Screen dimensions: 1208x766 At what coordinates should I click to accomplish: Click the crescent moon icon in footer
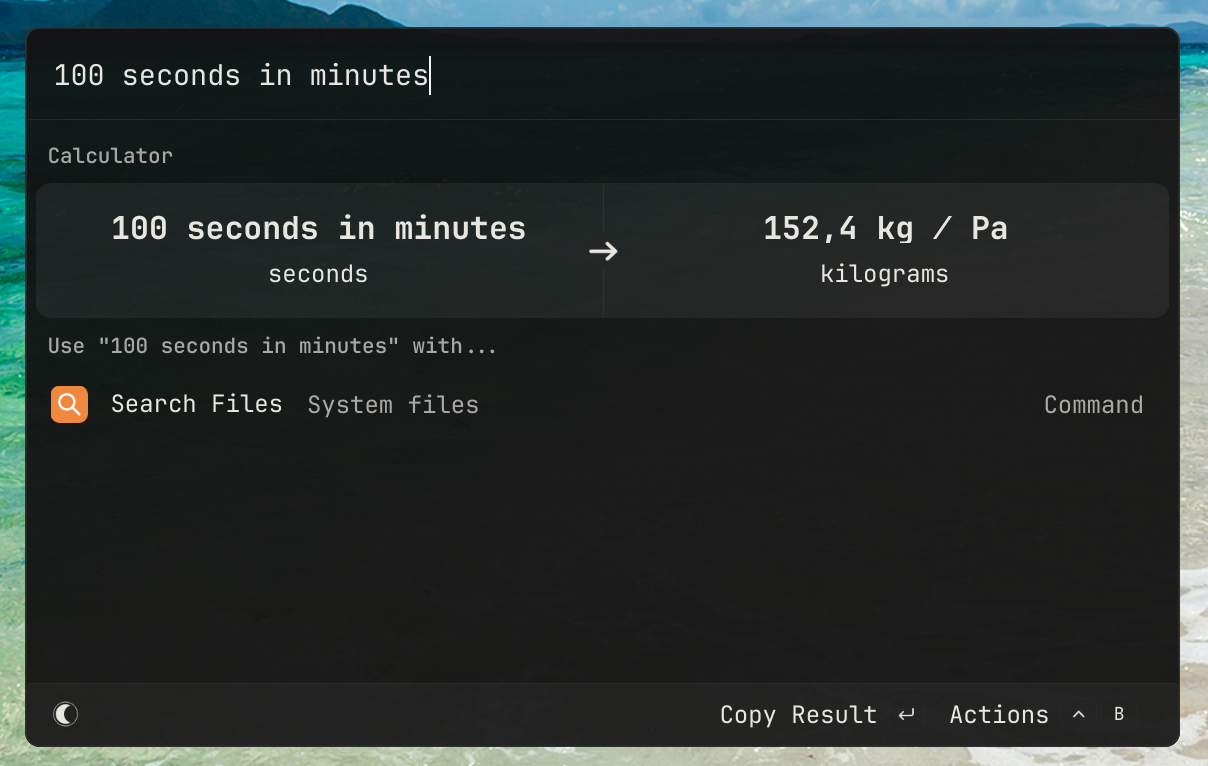pyautogui.click(x=66, y=714)
